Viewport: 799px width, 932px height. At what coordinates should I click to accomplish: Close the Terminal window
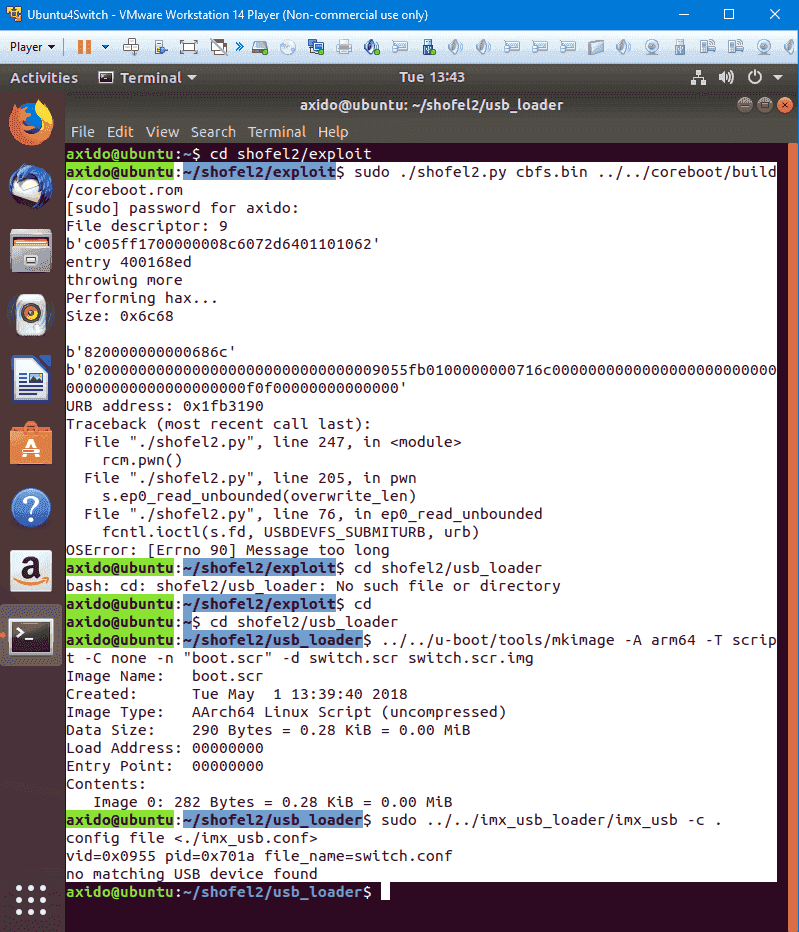[785, 105]
